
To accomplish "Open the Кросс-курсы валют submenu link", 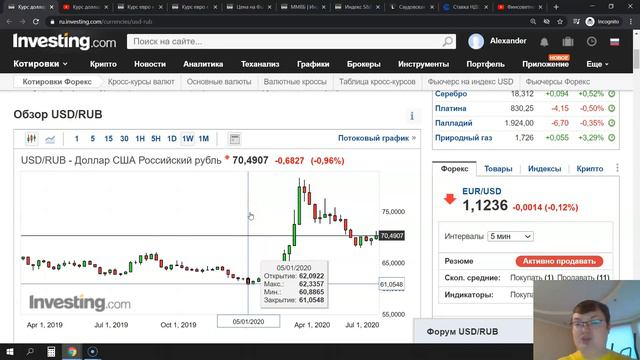I will click(x=141, y=82).
